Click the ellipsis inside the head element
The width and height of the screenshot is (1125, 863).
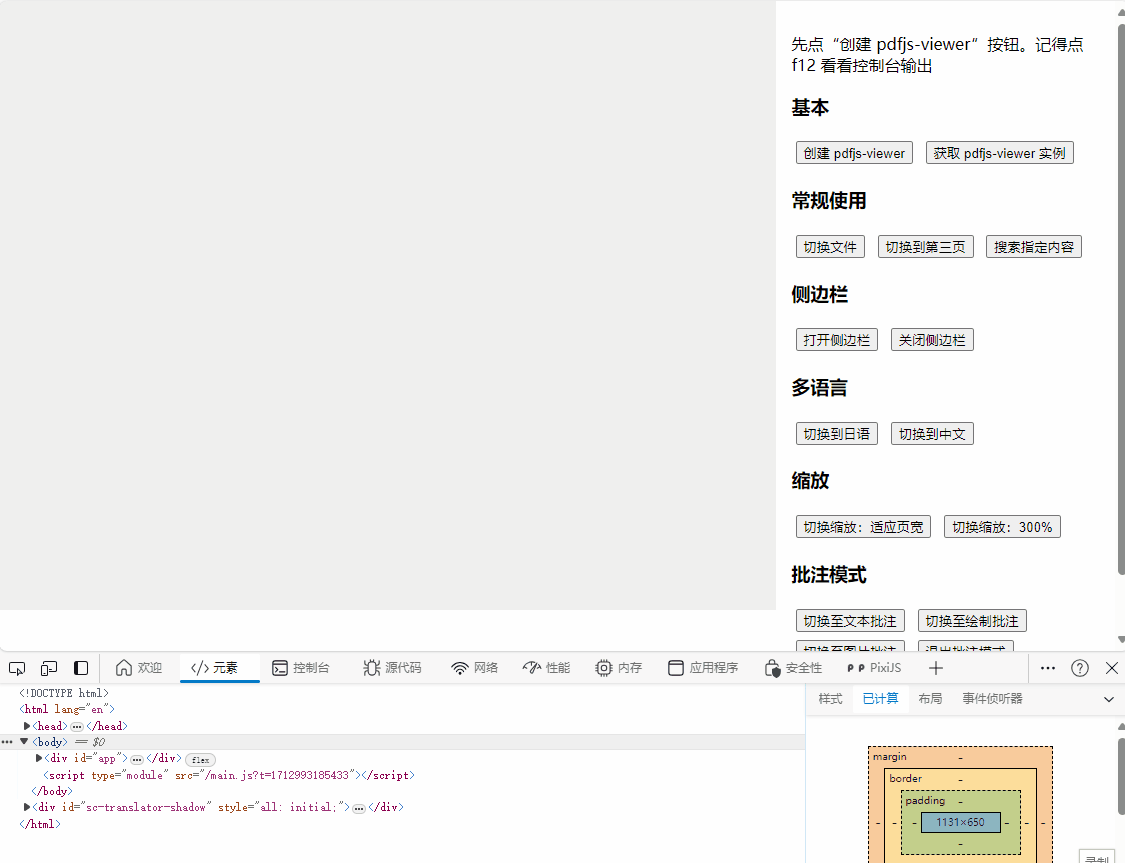[77, 727]
